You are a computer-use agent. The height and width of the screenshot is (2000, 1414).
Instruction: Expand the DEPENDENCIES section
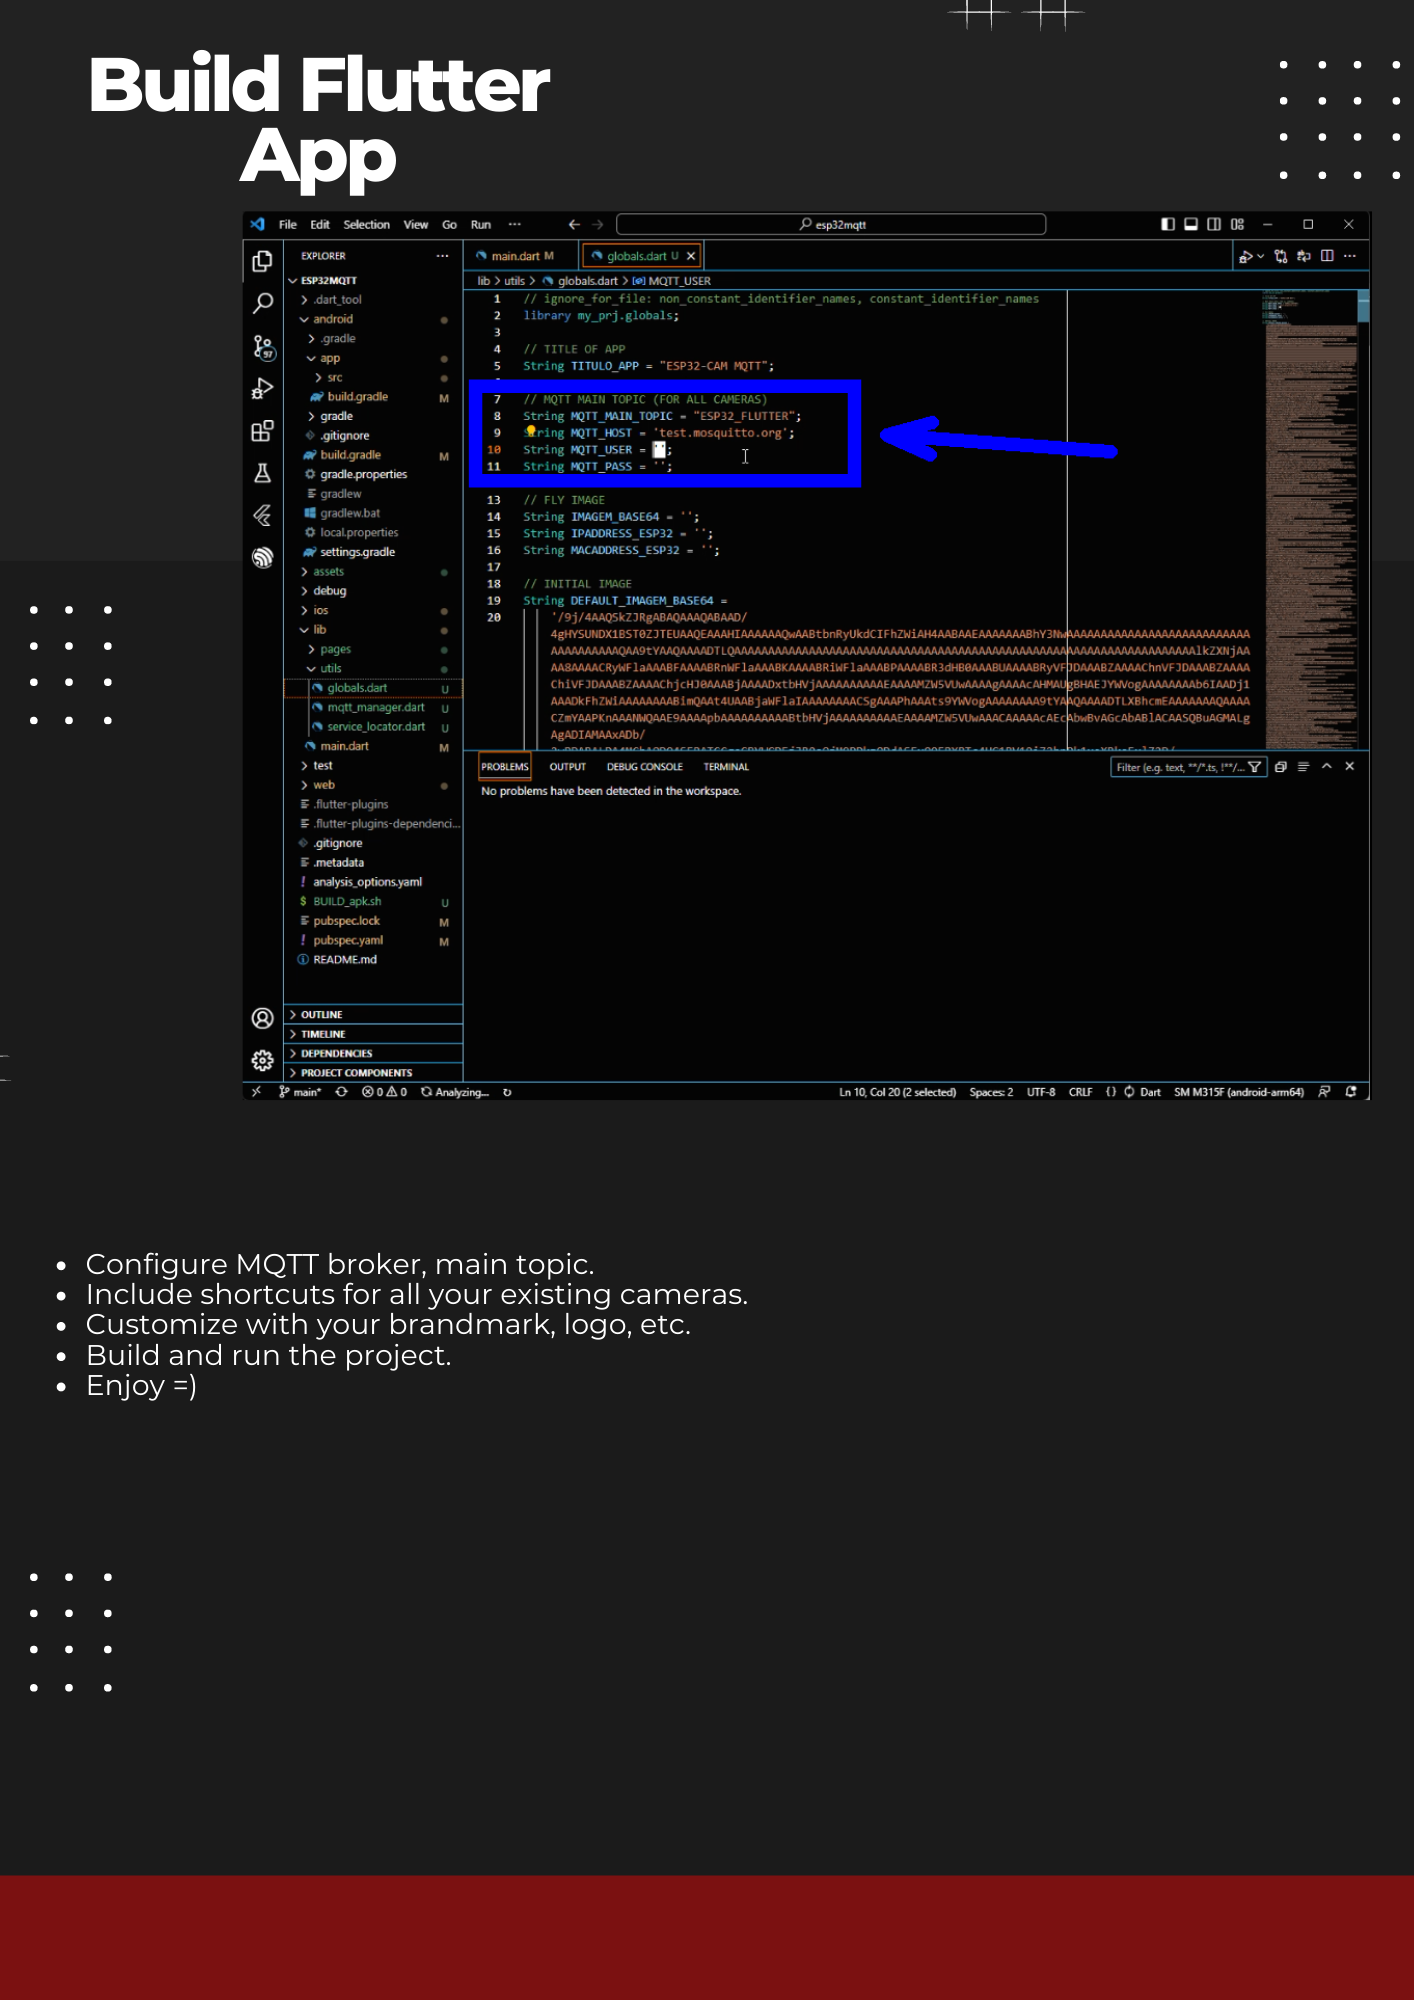373,1054
